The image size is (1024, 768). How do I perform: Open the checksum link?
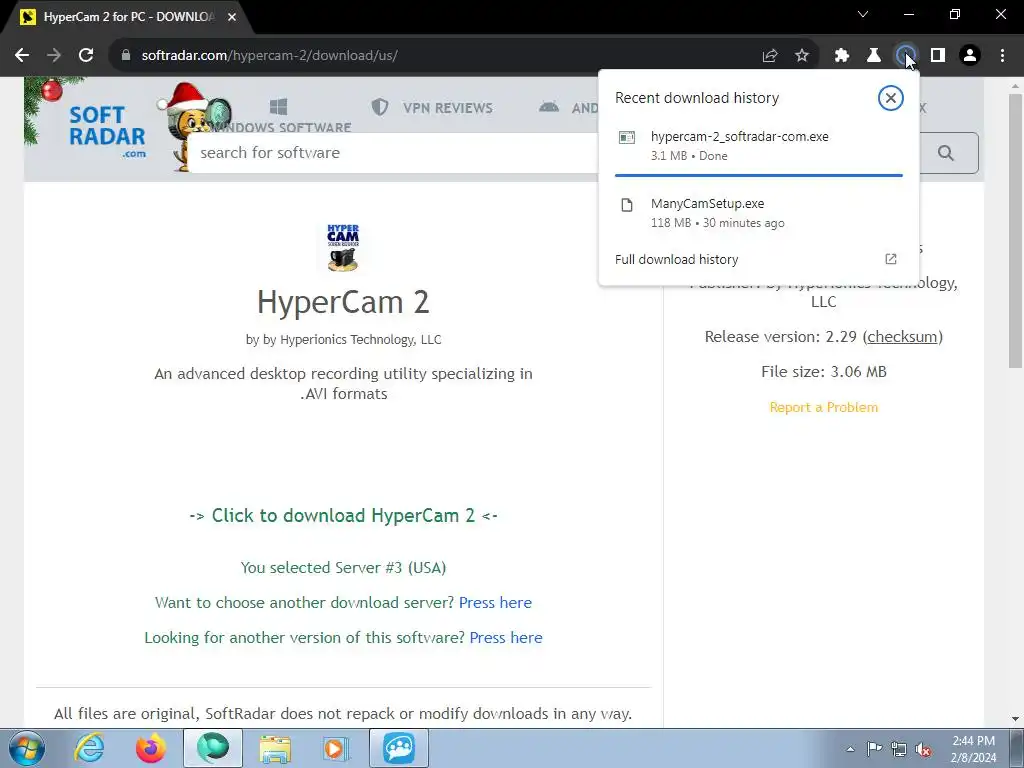click(902, 337)
